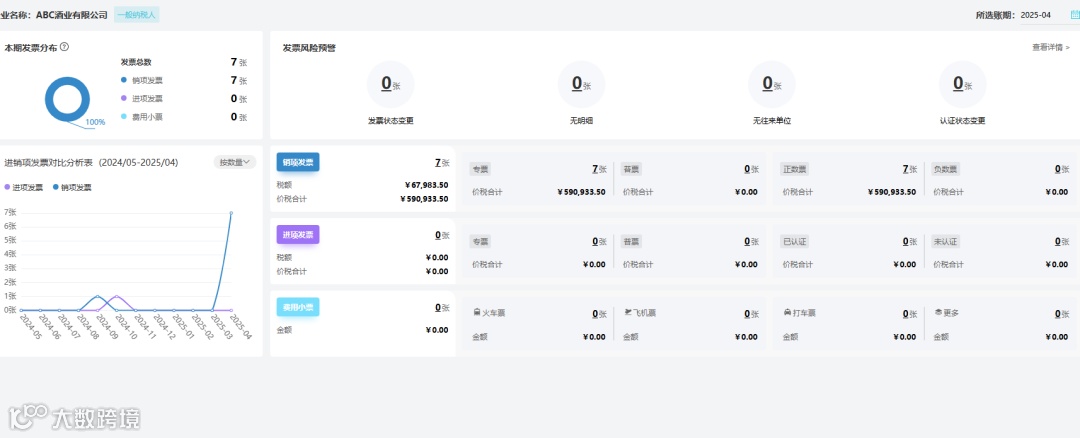Viewport: 1080px width, 438px height.
Task: Open the 按数量 dropdown
Action: pos(235,163)
